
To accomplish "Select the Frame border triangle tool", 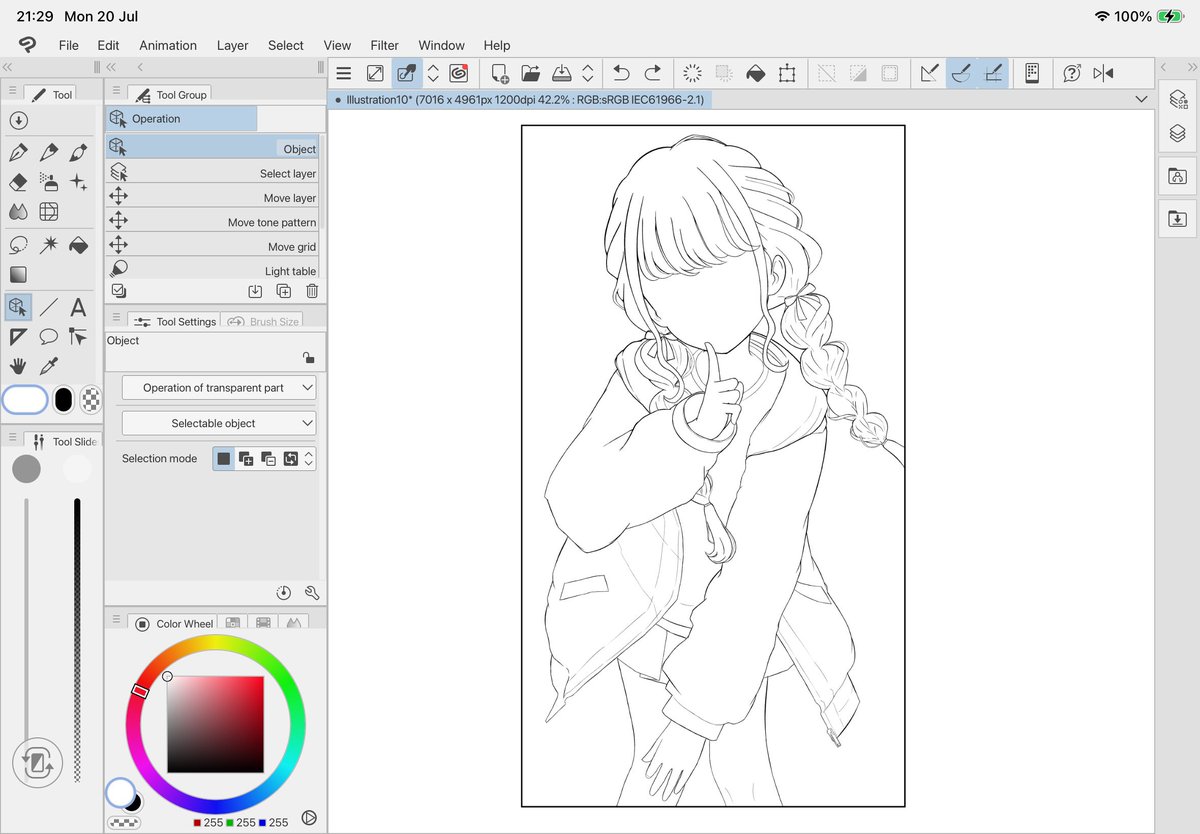I will tap(18, 337).
